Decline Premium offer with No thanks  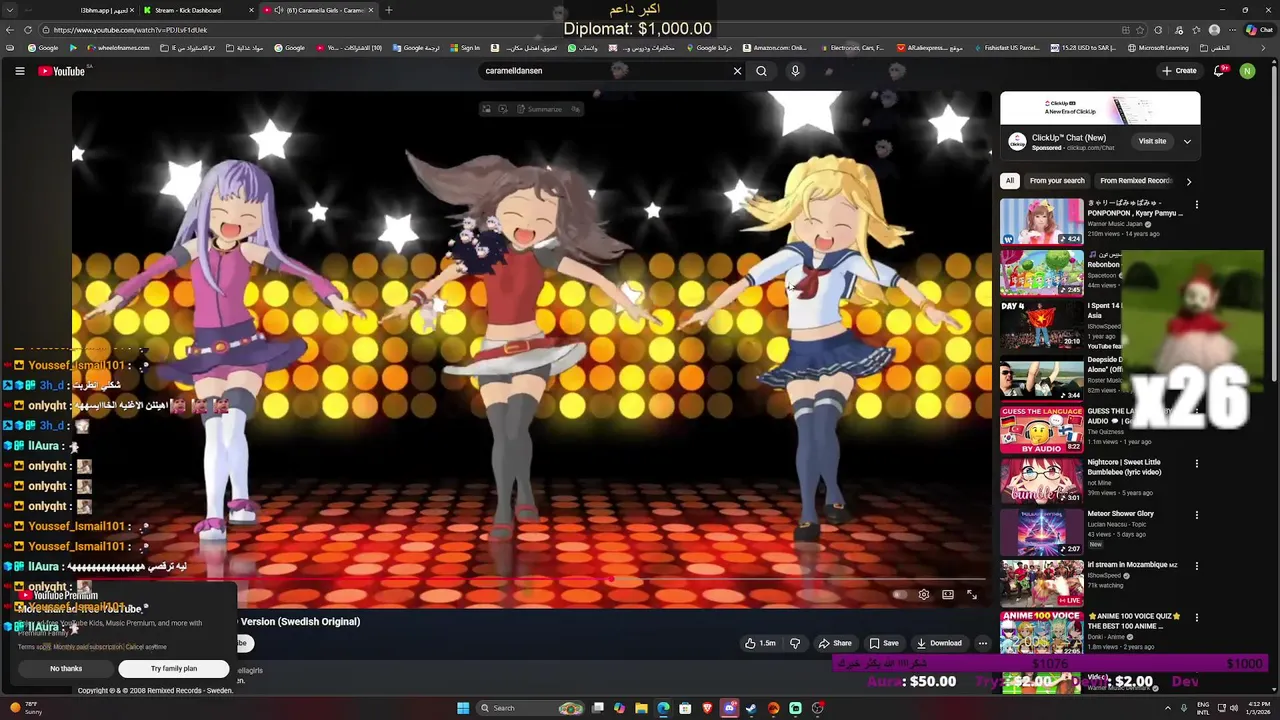[66, 668]
